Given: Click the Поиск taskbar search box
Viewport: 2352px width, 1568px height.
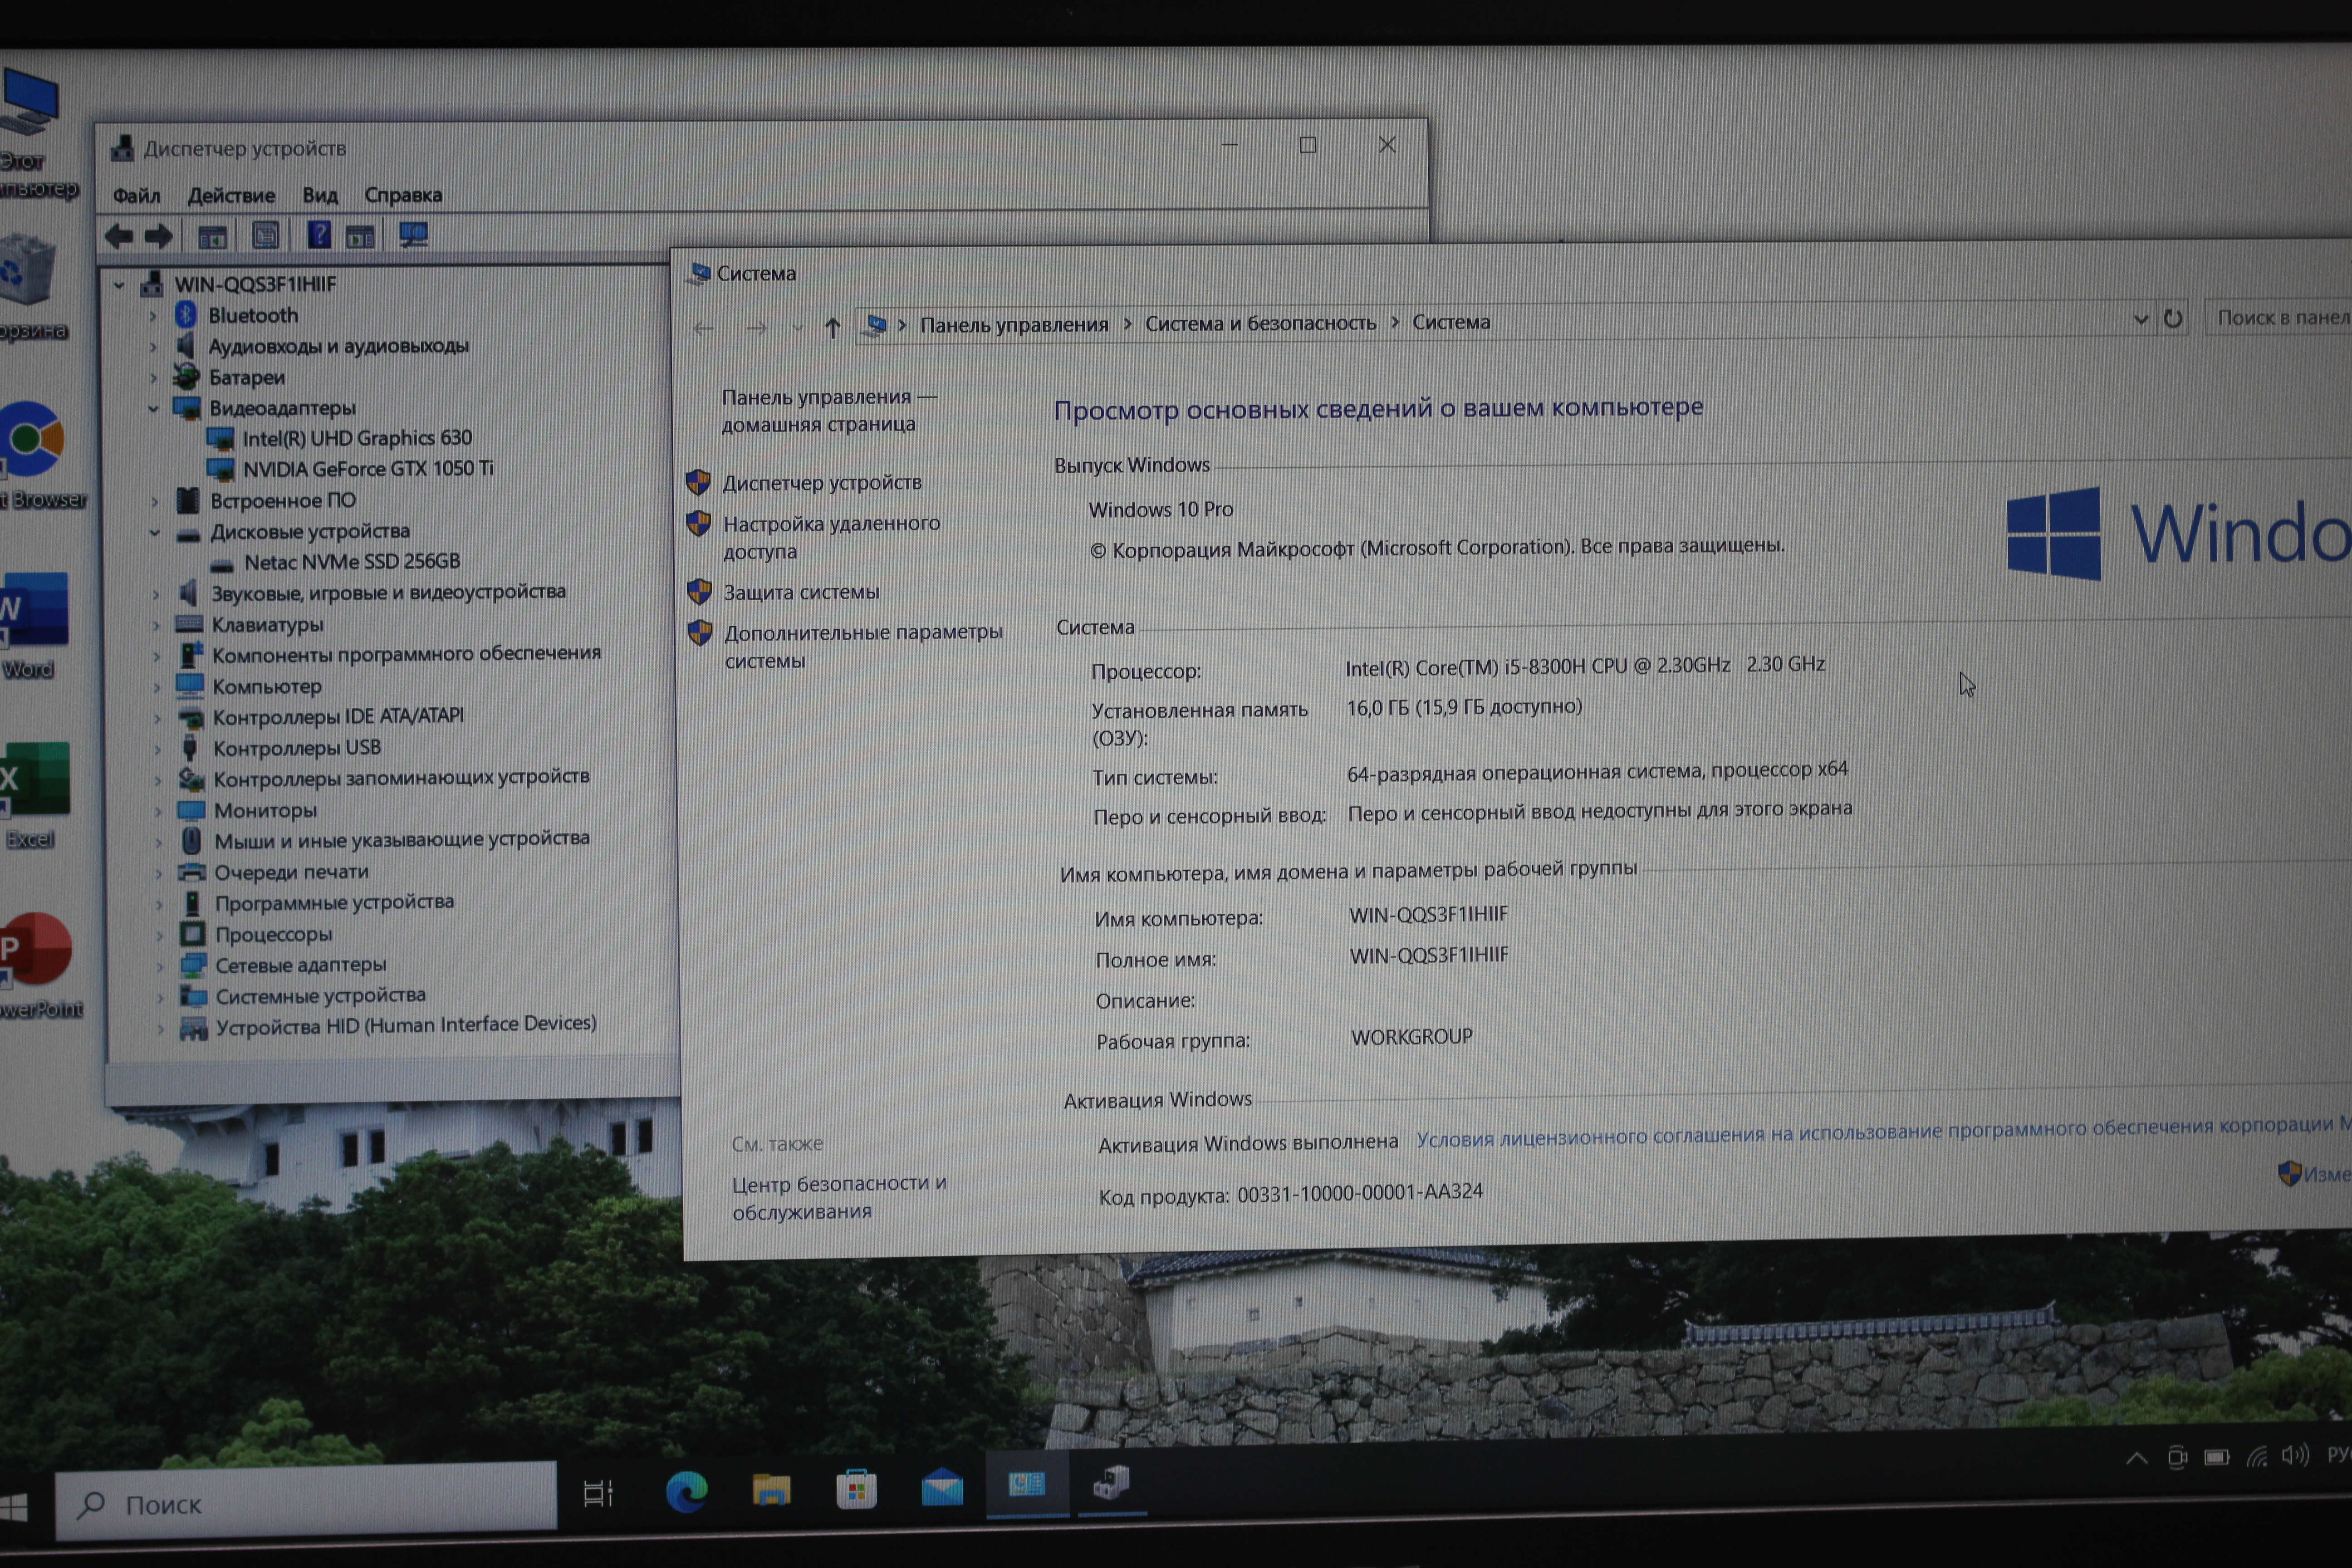Looking at the screenshot, I should coord(305,1503).
